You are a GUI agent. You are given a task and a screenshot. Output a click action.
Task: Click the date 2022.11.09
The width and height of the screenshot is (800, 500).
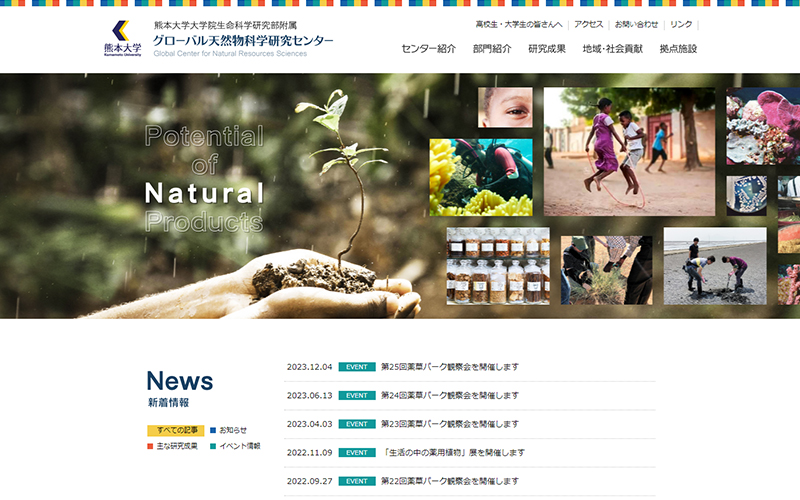309,453
